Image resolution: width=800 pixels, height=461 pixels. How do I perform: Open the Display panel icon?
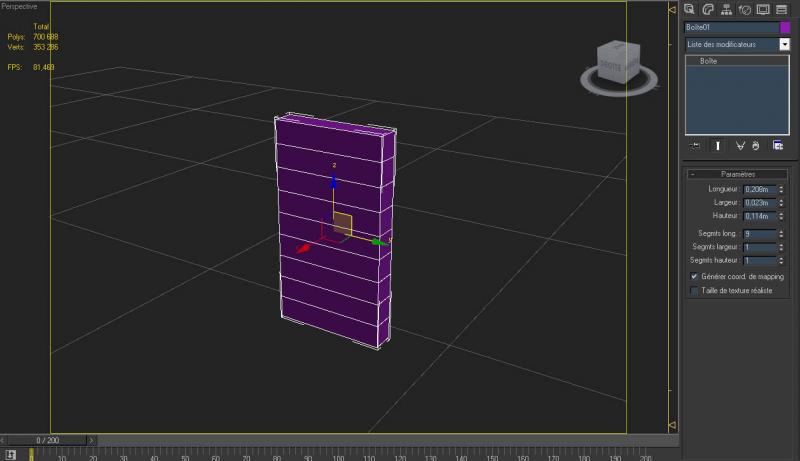tap(762, 8)
